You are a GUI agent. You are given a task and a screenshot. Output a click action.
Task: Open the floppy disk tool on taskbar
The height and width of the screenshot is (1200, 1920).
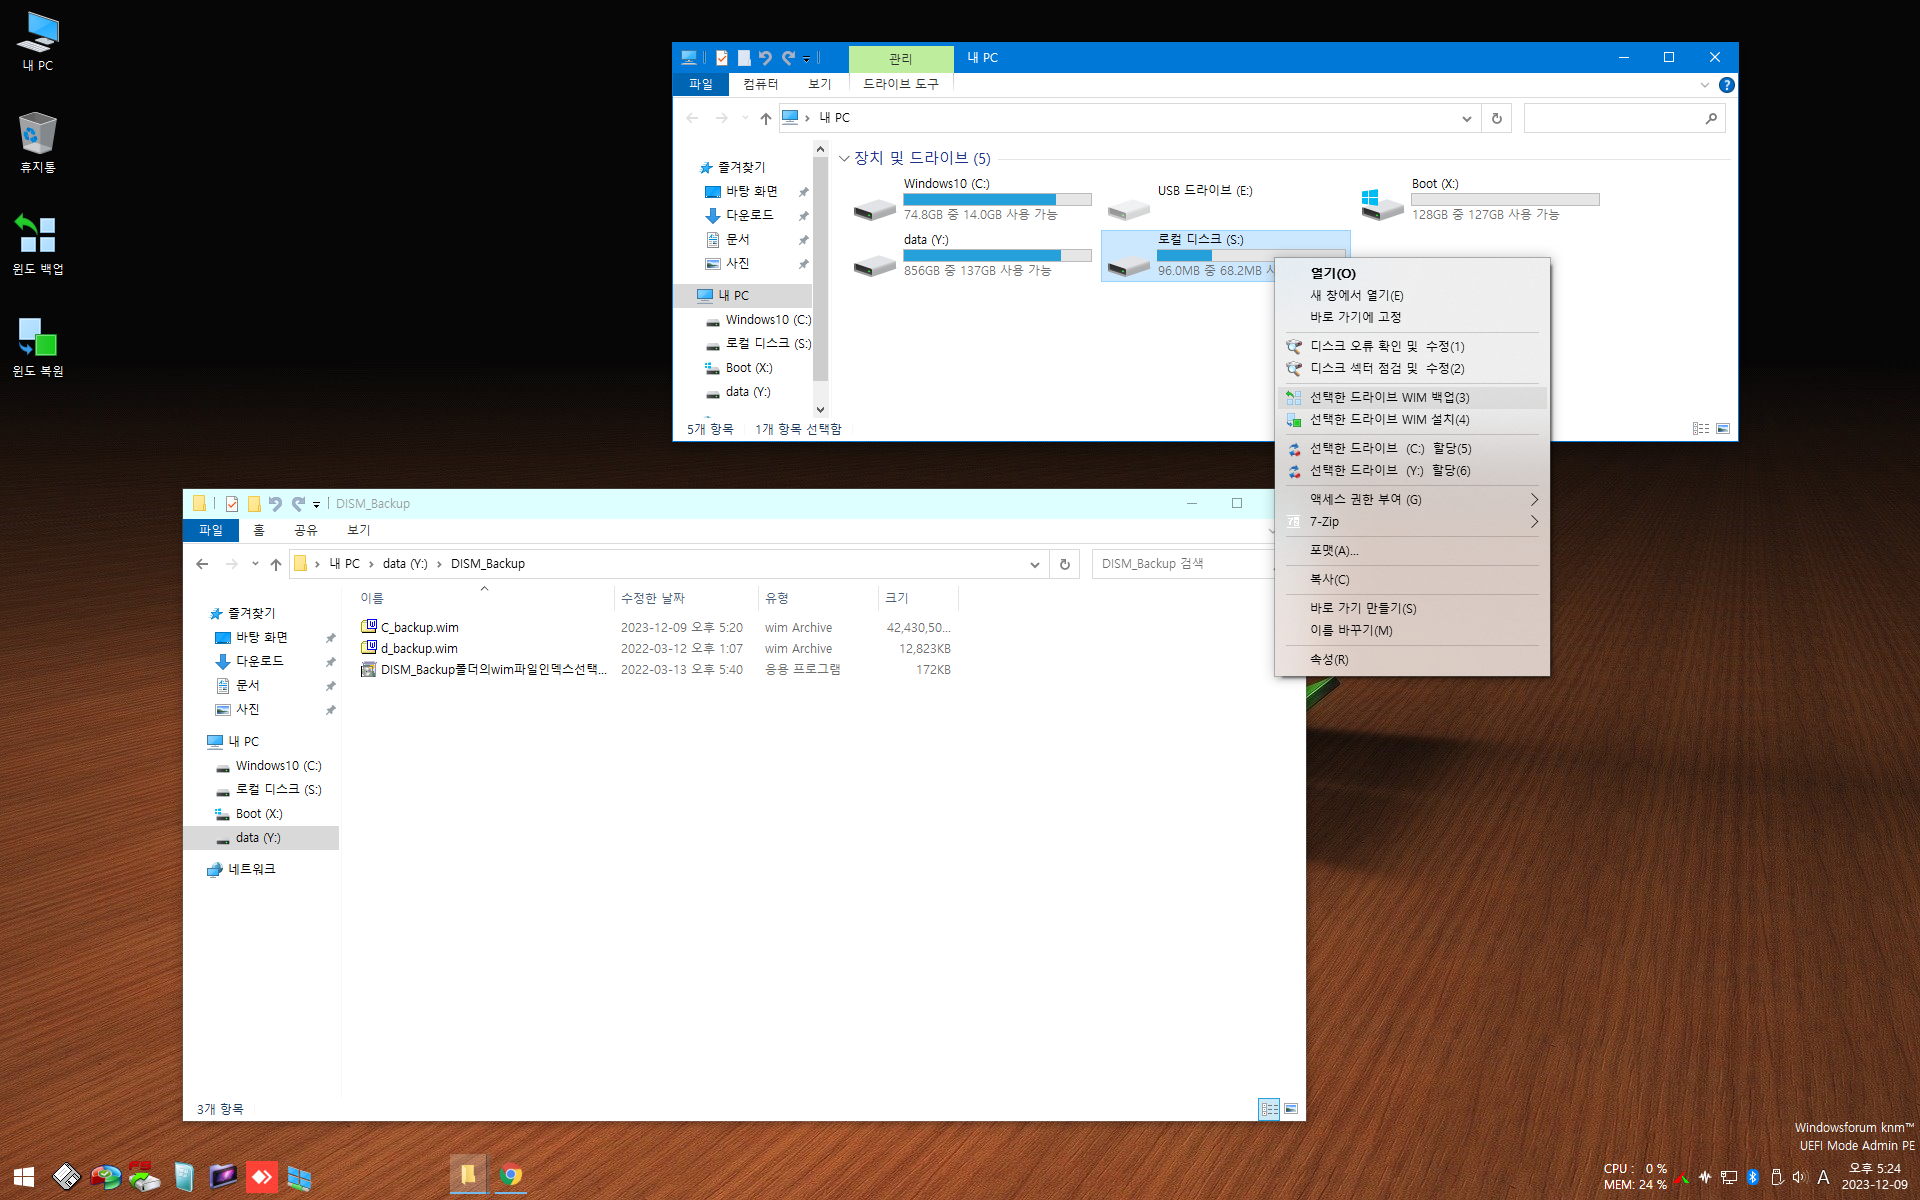pyautogui.click(x=66, y=1176)
